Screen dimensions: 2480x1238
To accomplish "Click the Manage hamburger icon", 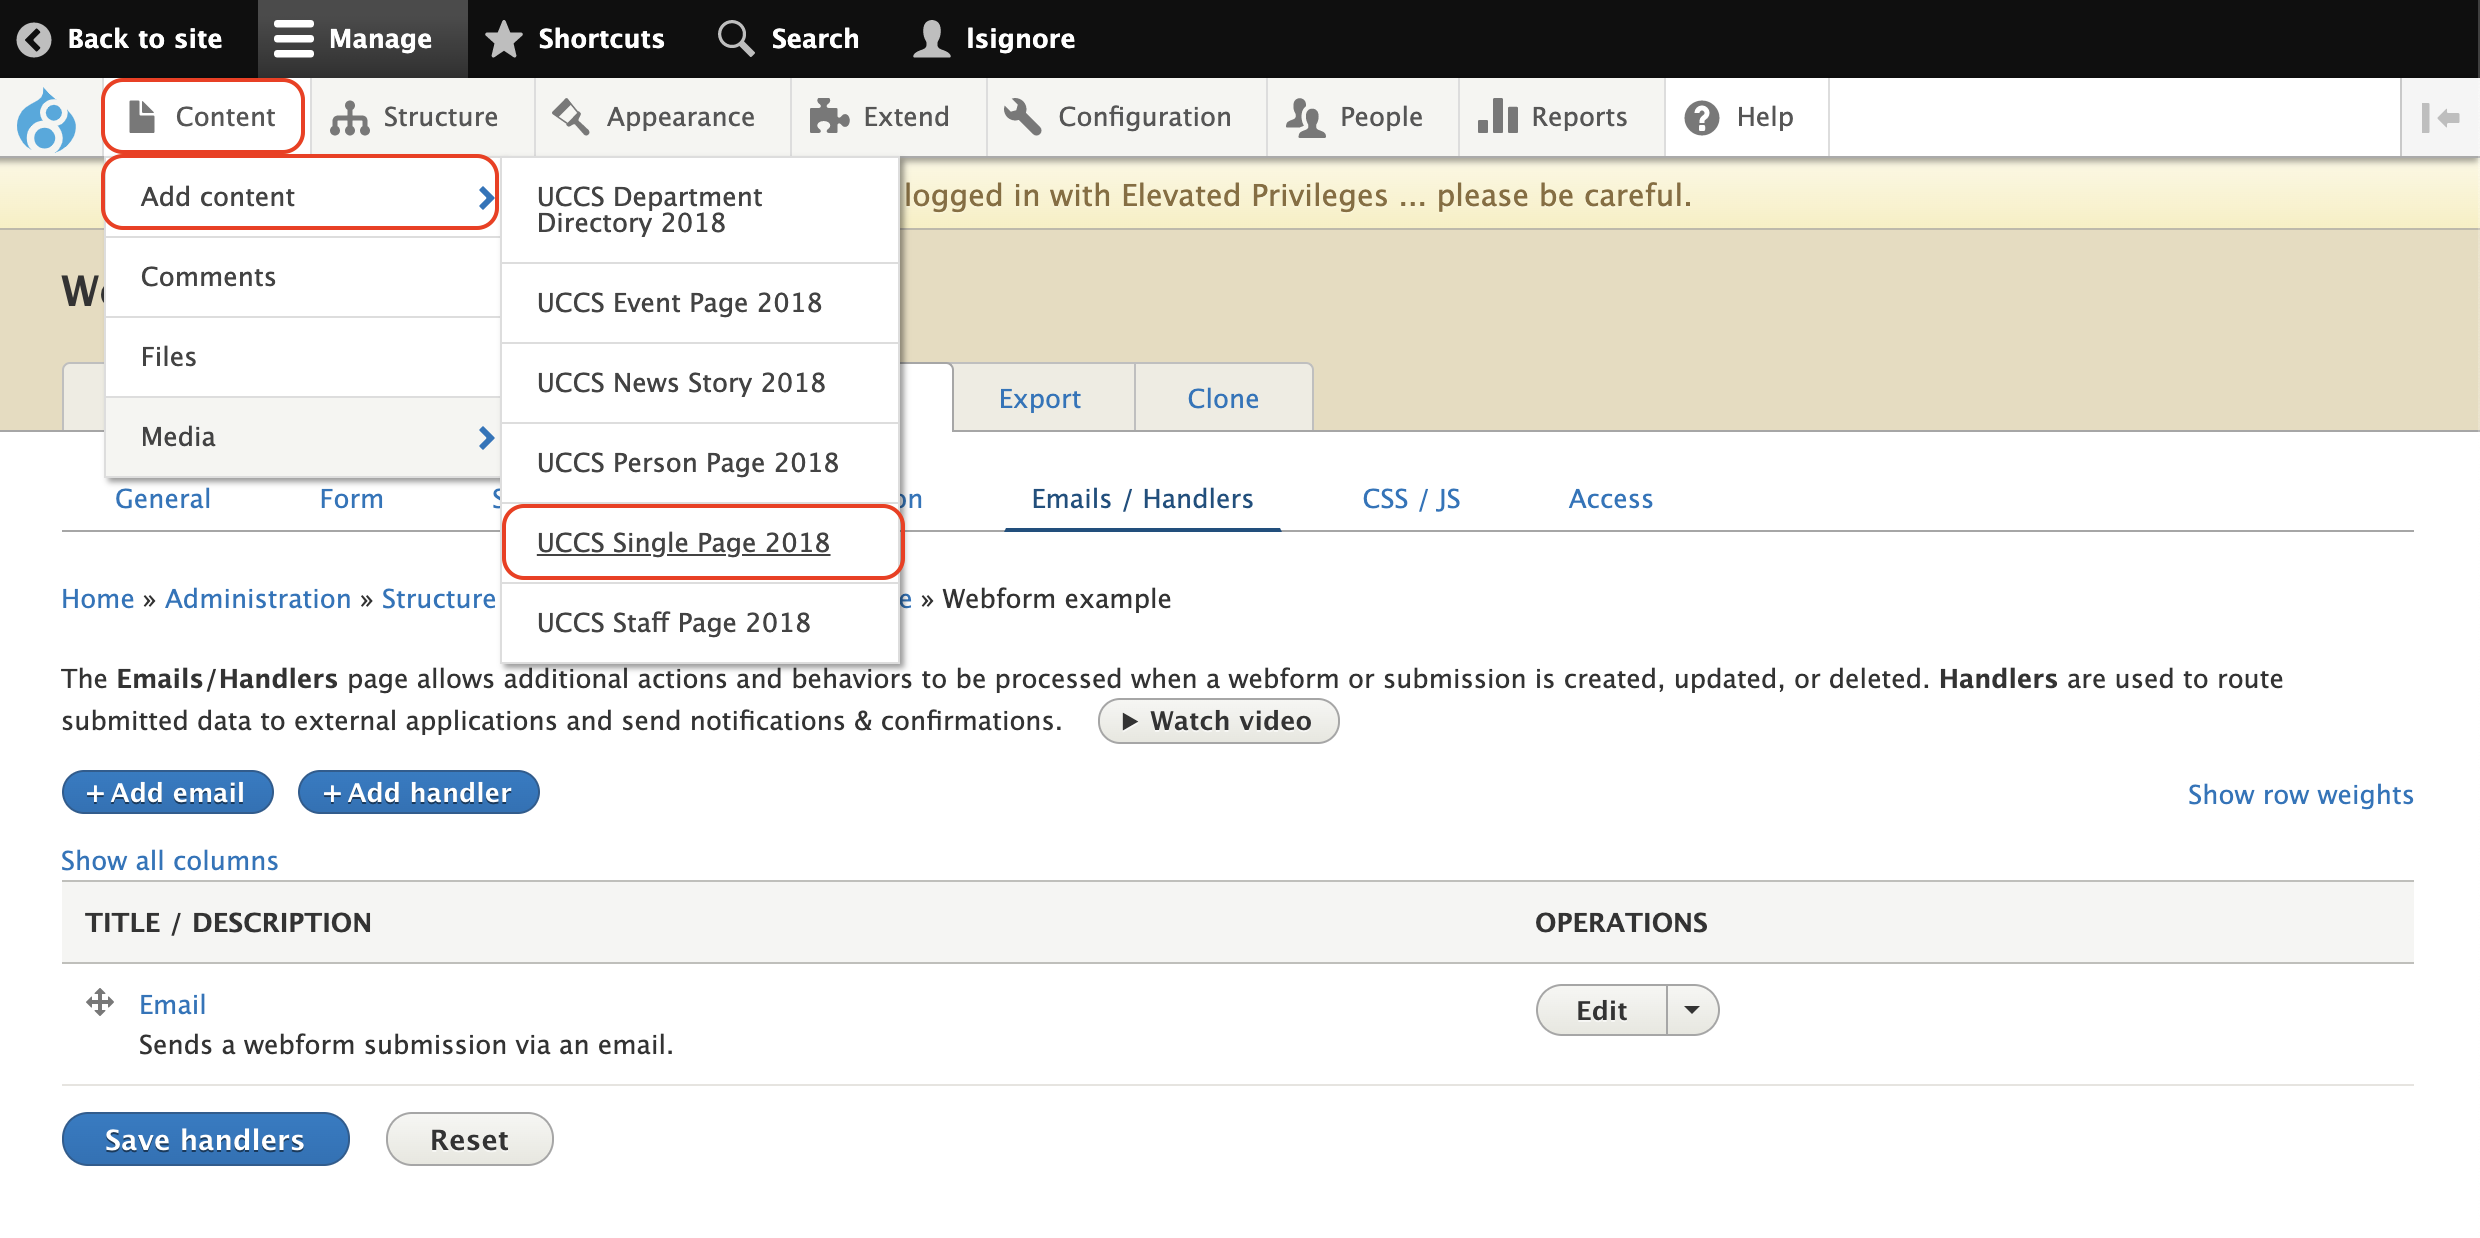I will click(294, 39).
